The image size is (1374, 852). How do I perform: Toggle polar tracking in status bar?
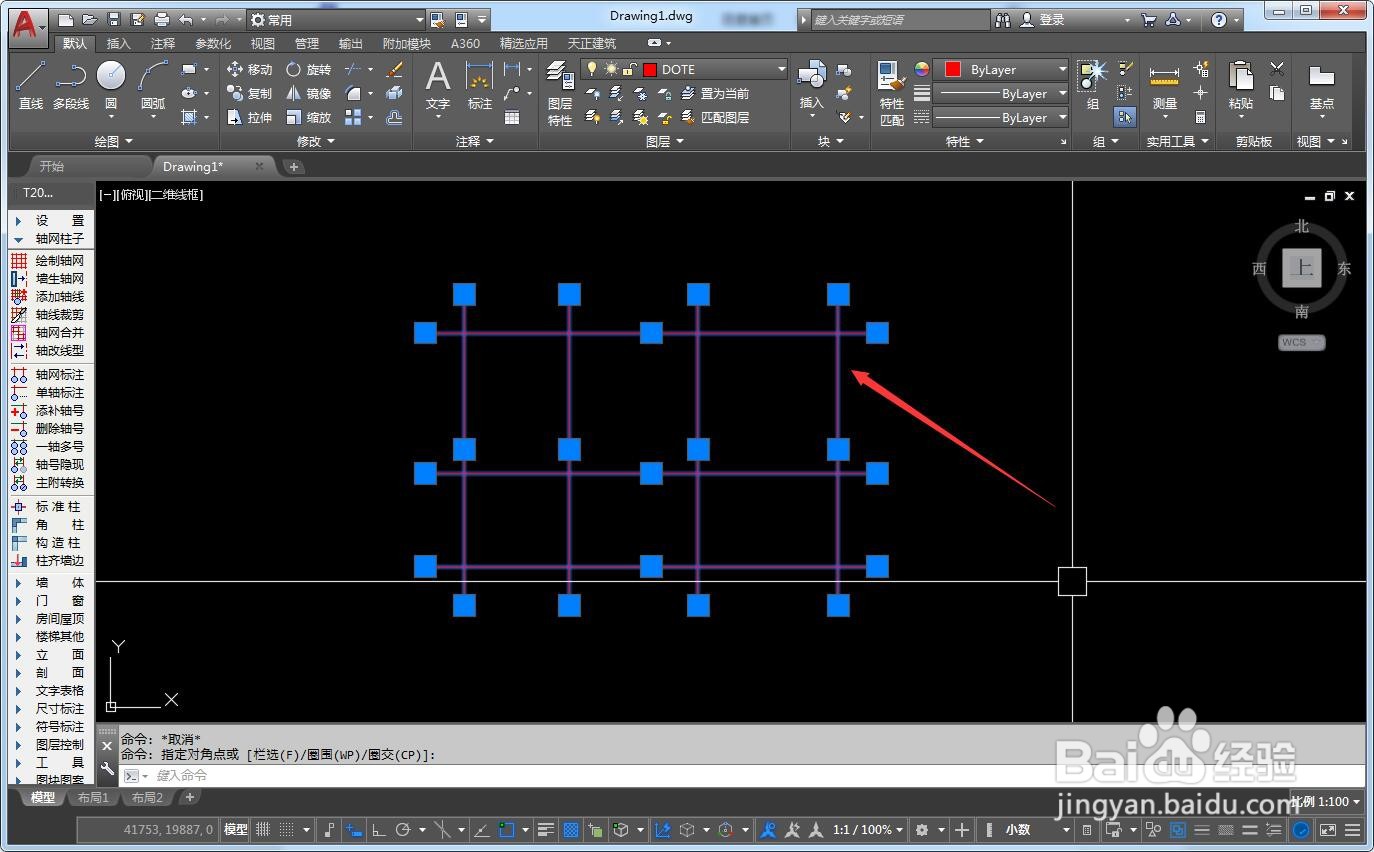point(403,829)
